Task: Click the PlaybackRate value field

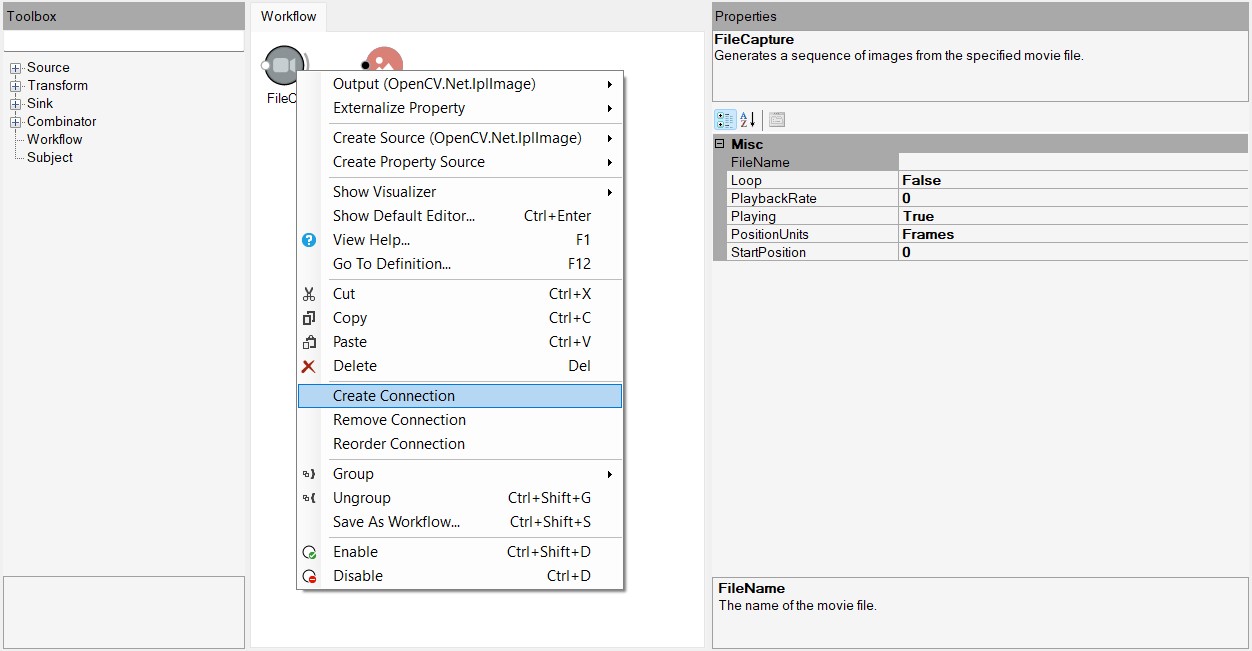Action: coord(1073,198)
